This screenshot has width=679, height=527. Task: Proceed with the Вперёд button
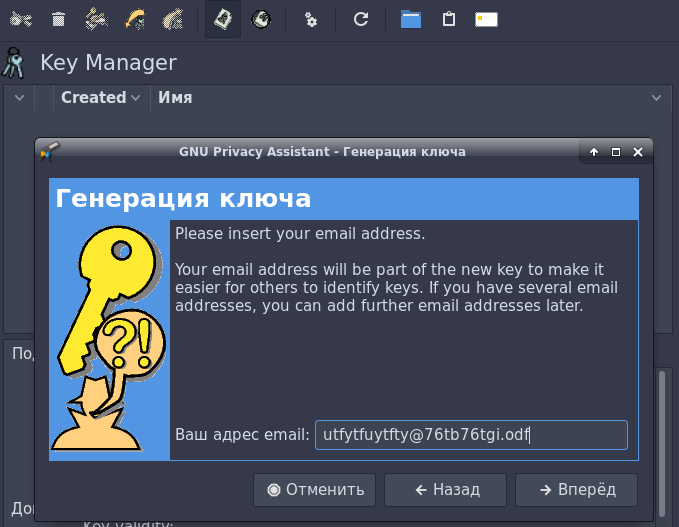[576, 490]
